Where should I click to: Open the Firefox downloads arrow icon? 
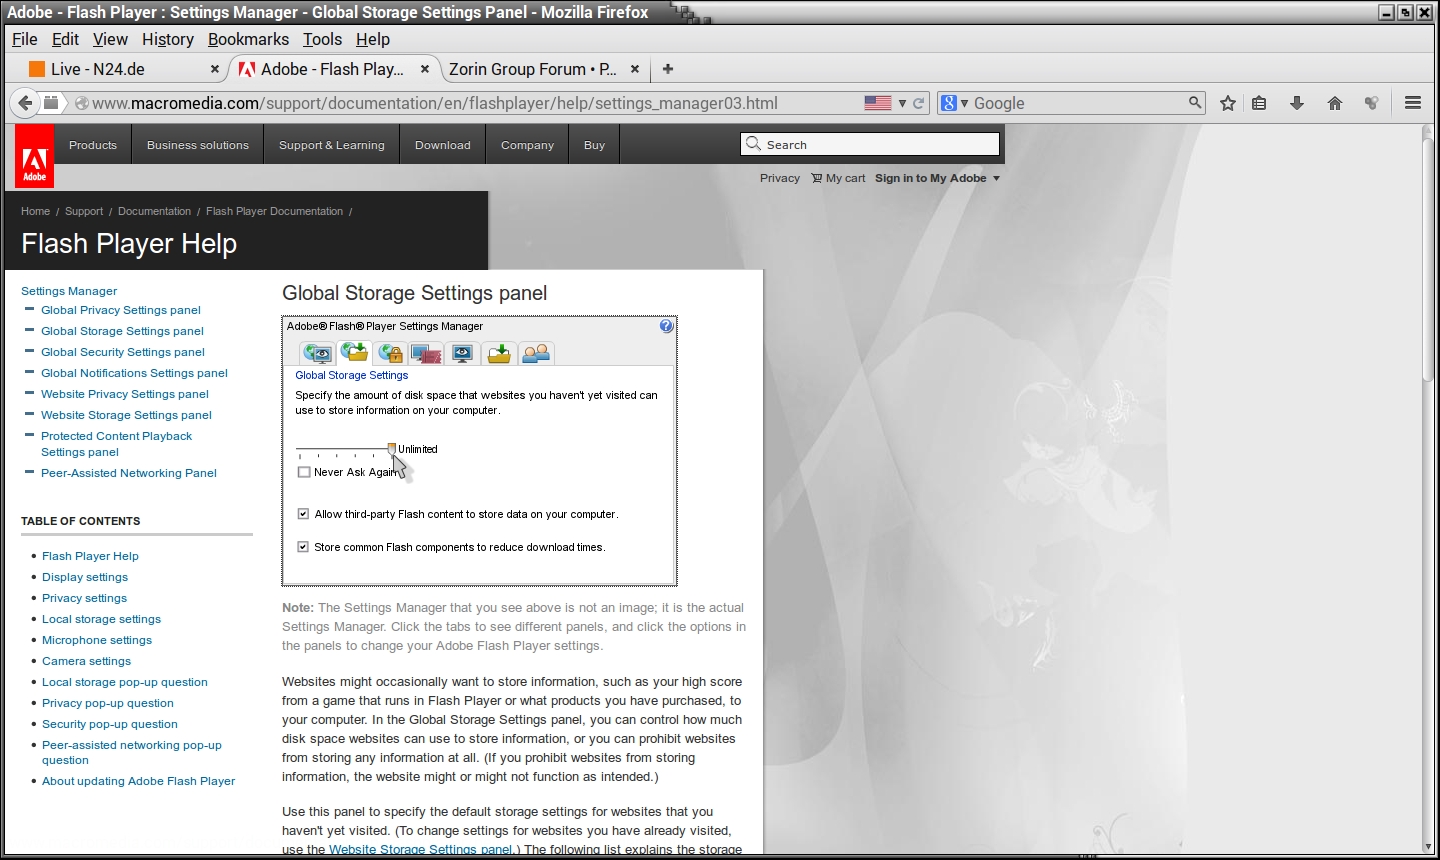coord(1297,103)
